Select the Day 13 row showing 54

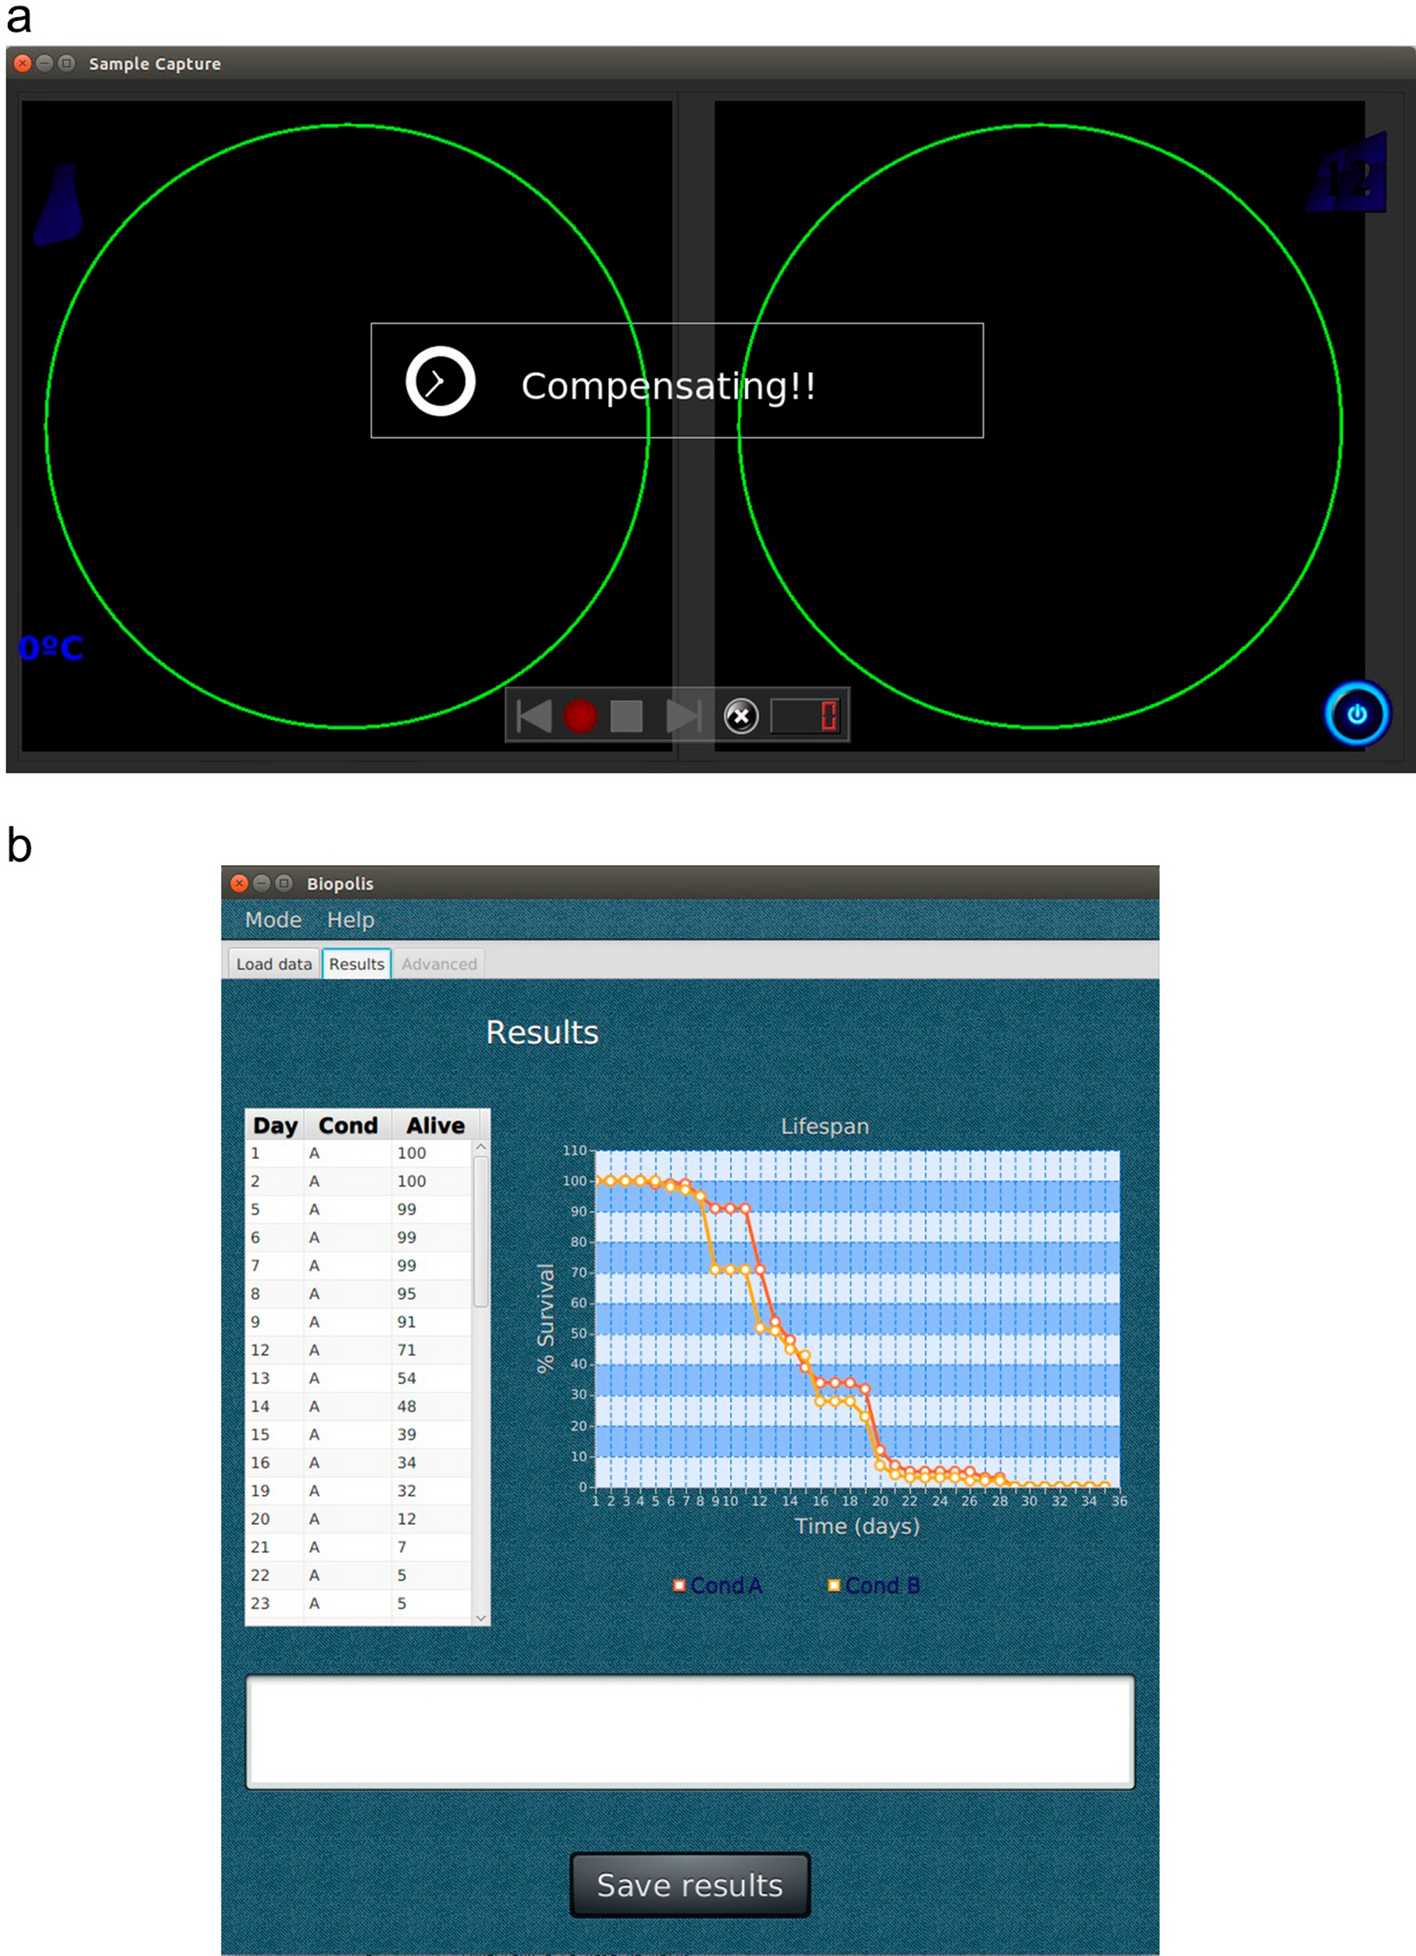pyautogui.click(x=359, y=1378)
